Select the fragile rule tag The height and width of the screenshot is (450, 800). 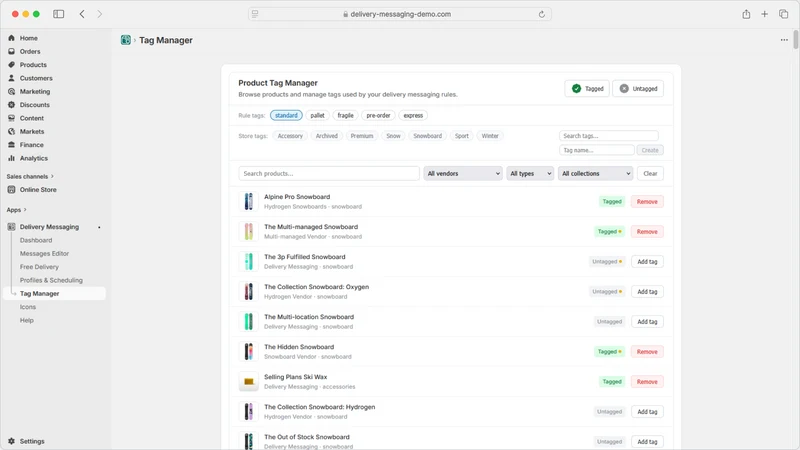coord(345,115)
